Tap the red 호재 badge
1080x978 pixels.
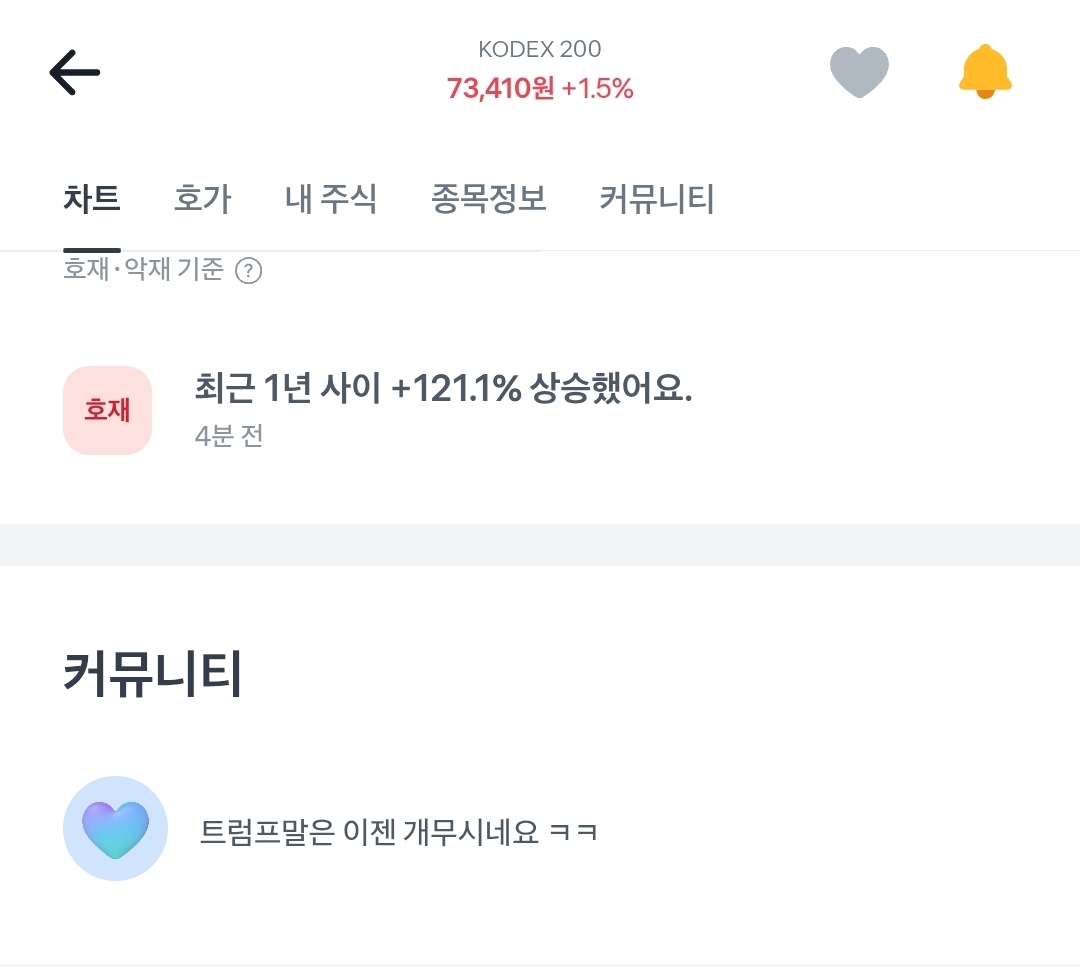pos(107,410)
